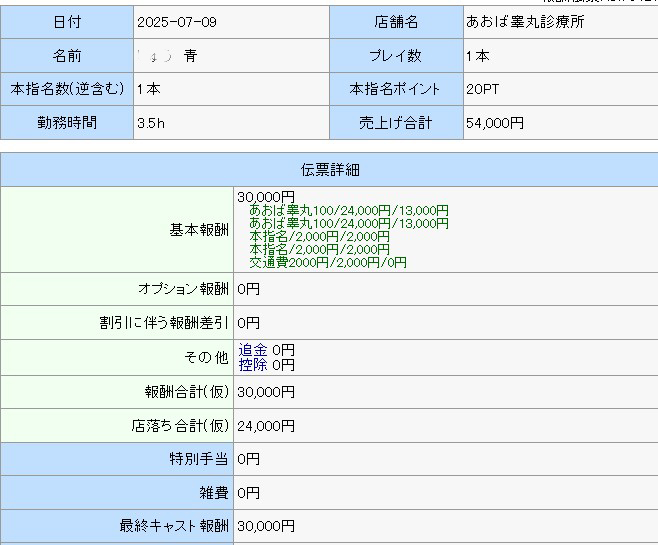Viewport: 658px width, 545px height.
Task: Click the 割引に伴う報酬差引 label
Action: (164, 323)
